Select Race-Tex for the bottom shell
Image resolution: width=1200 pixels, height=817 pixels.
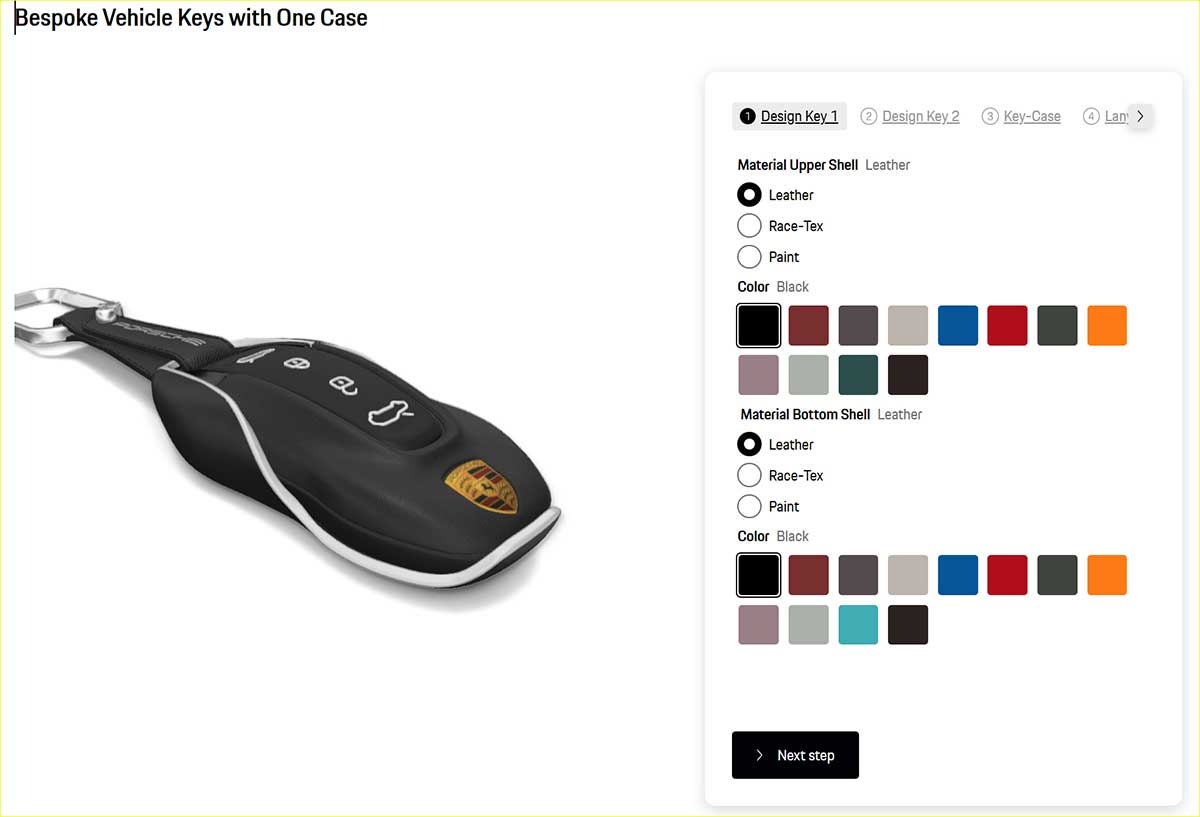[749, 475]
